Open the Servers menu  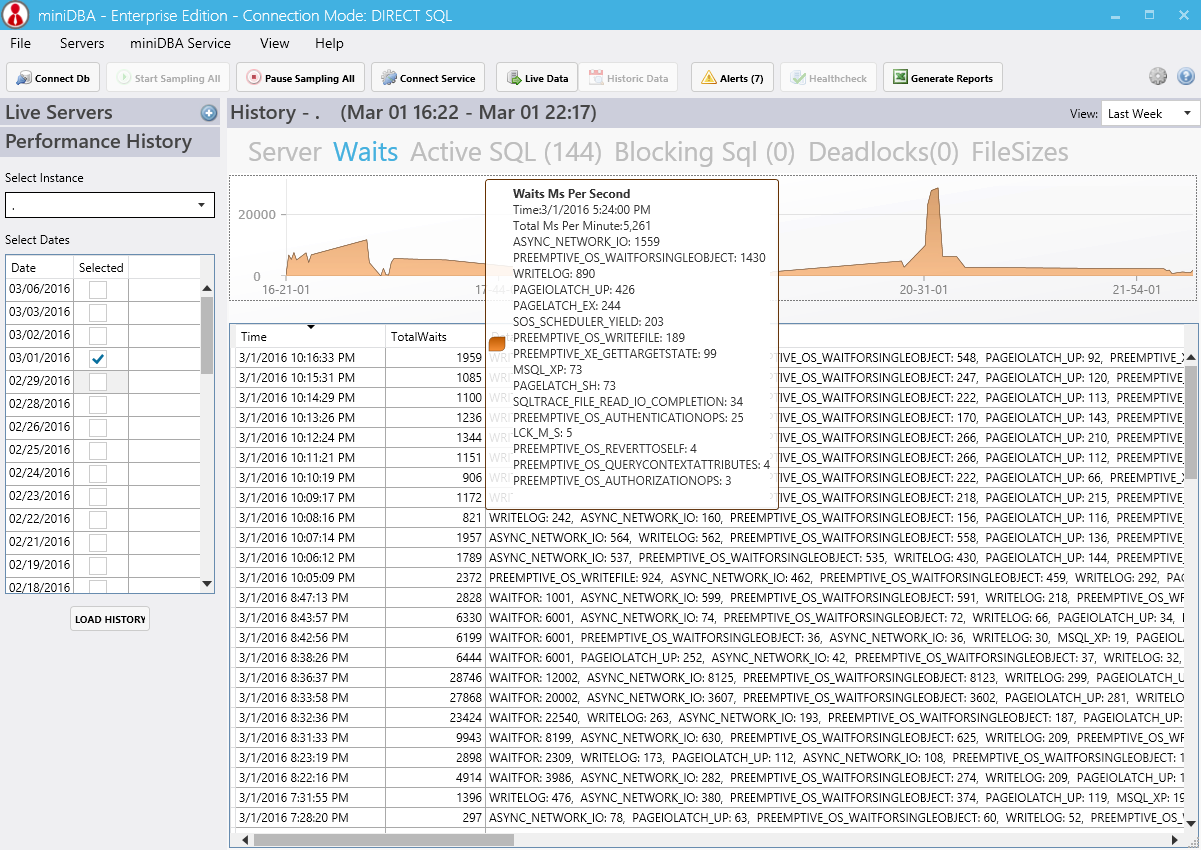tap(82, 43)
